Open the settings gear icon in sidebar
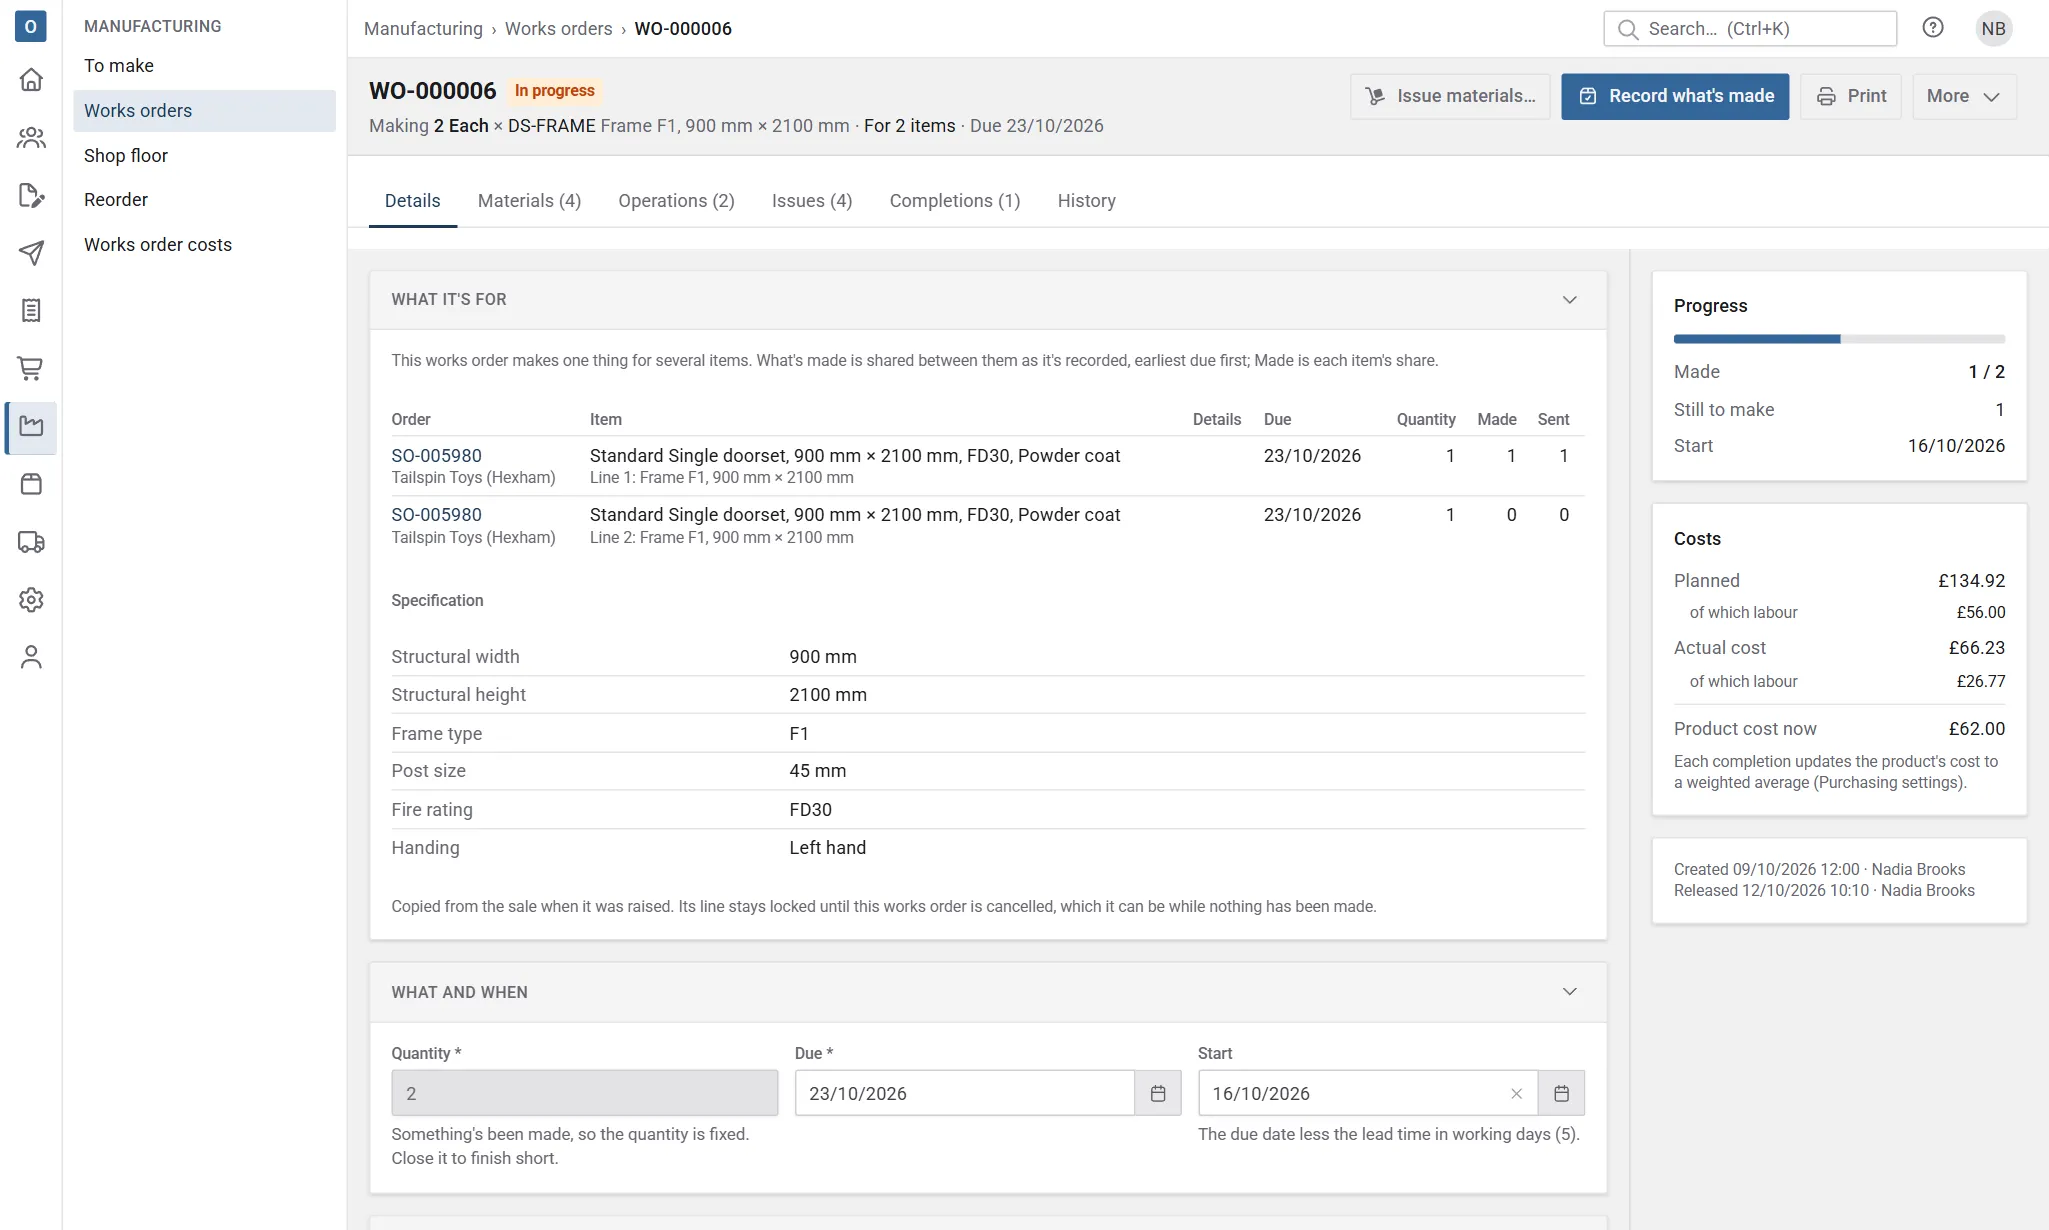 (x=31, y=600)
